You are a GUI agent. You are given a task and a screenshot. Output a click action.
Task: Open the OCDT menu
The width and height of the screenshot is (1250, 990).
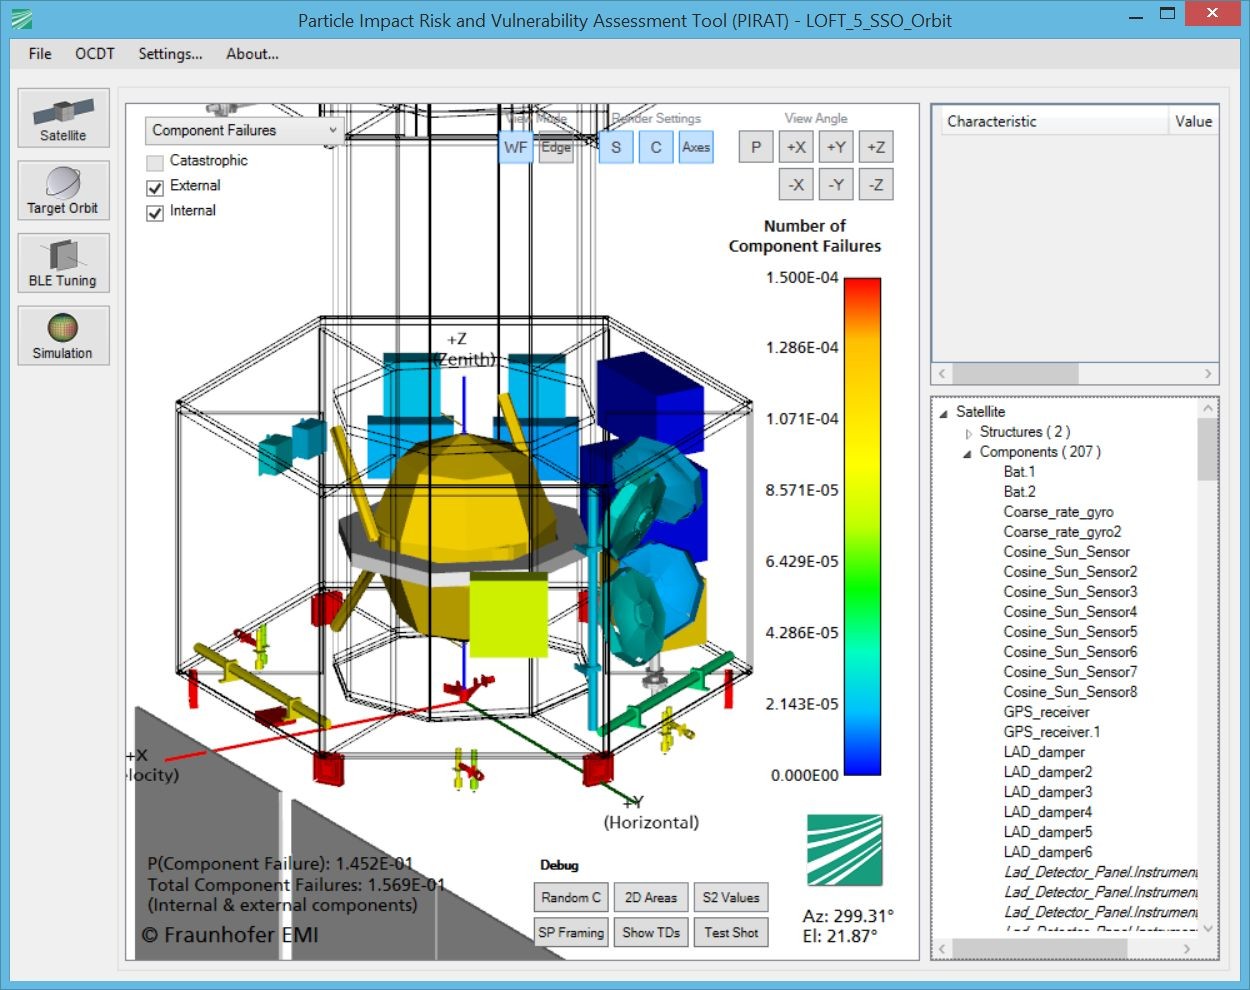95,54
